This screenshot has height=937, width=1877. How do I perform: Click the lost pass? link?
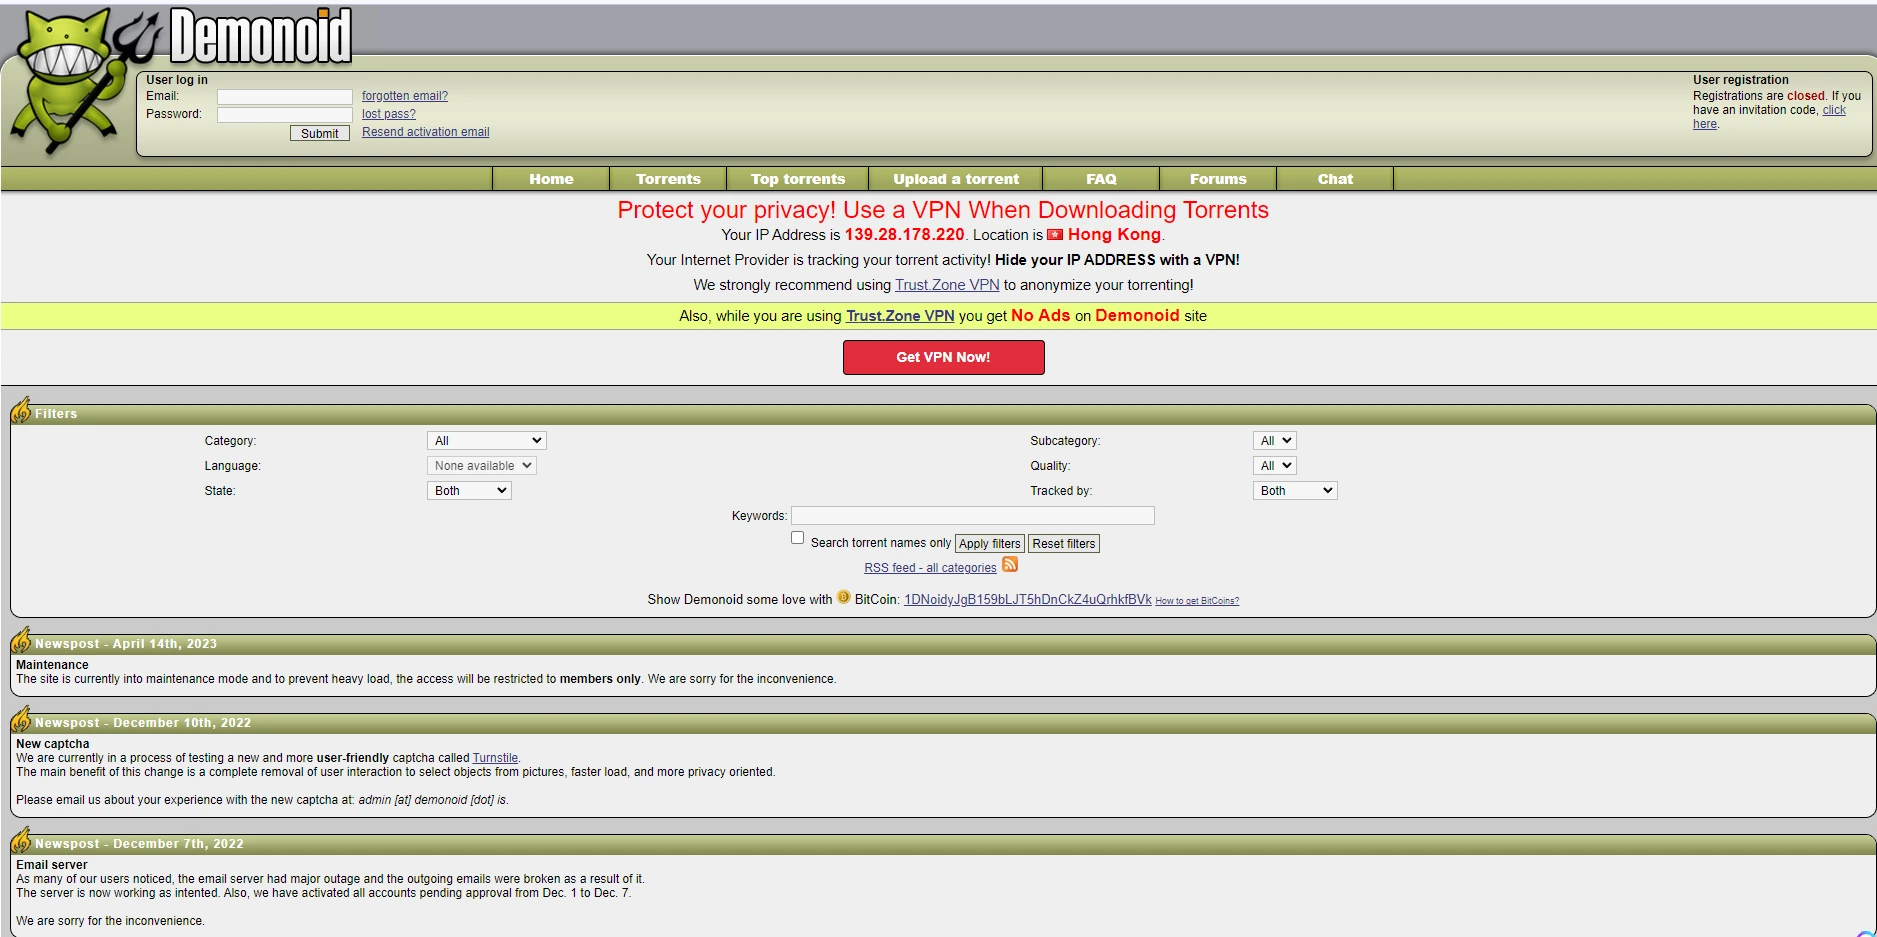389,114
